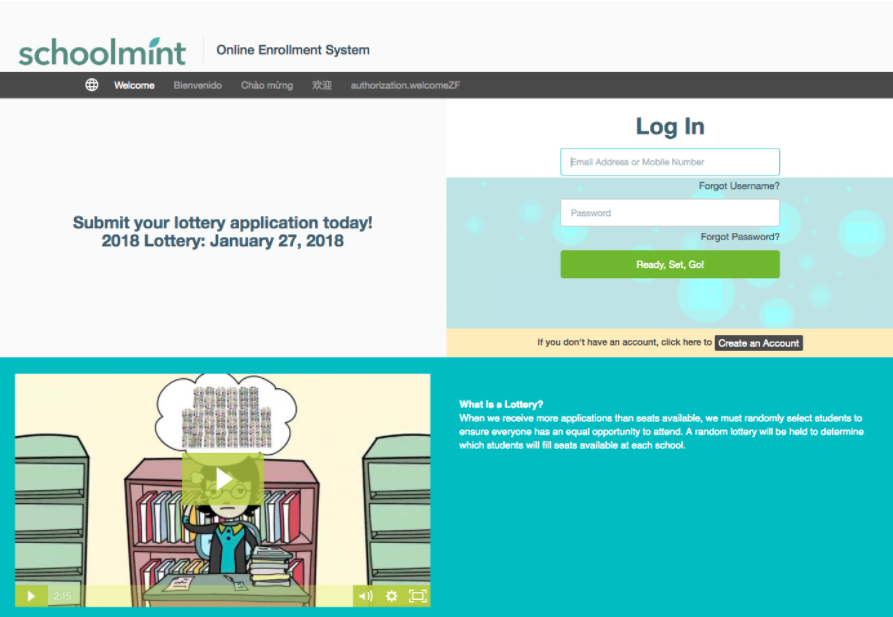Select the authorization.welcomeZF language option

click(405, 85)
